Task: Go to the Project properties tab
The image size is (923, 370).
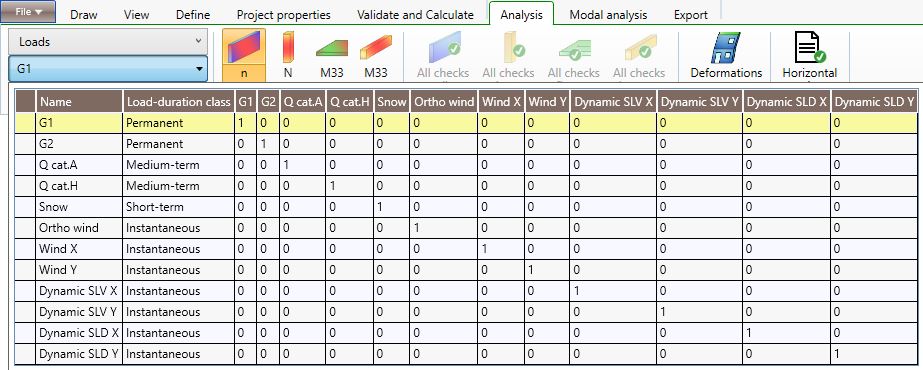Action: [284, 15]
